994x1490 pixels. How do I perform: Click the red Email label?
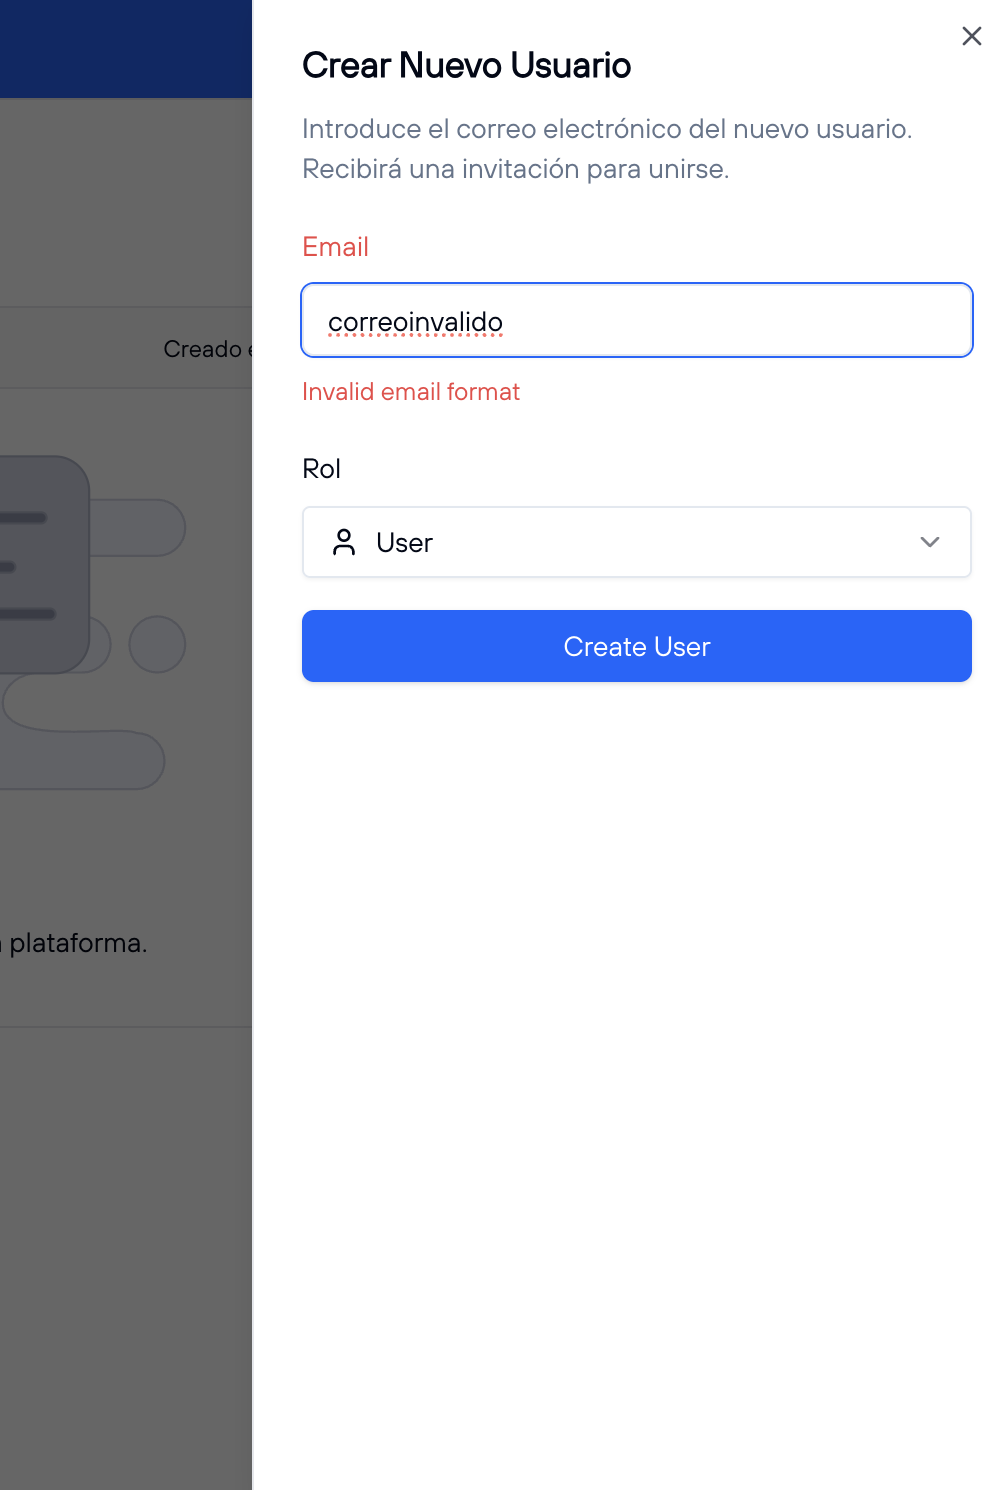335,247
